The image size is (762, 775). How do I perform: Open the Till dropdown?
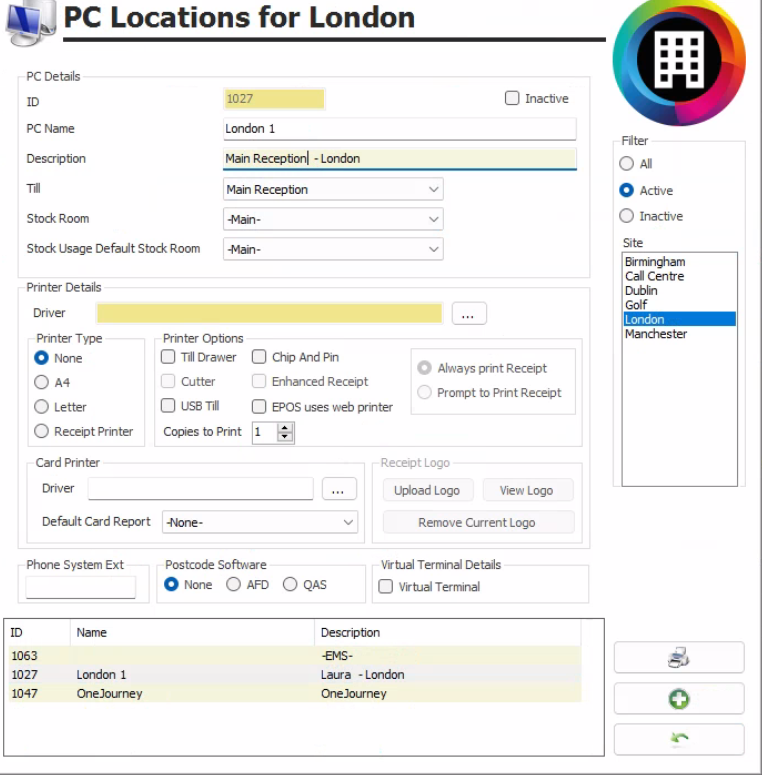tap(333, 189)
